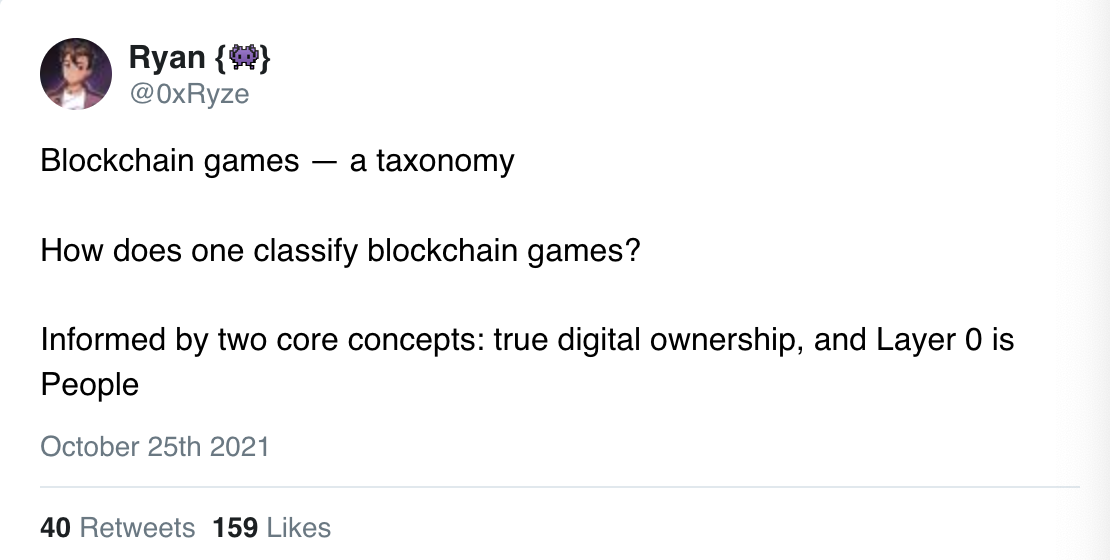The width and height of the screenshot is (1110, 560).
Task: Click the retweet count number 40
Action: (x=55, y=527)
